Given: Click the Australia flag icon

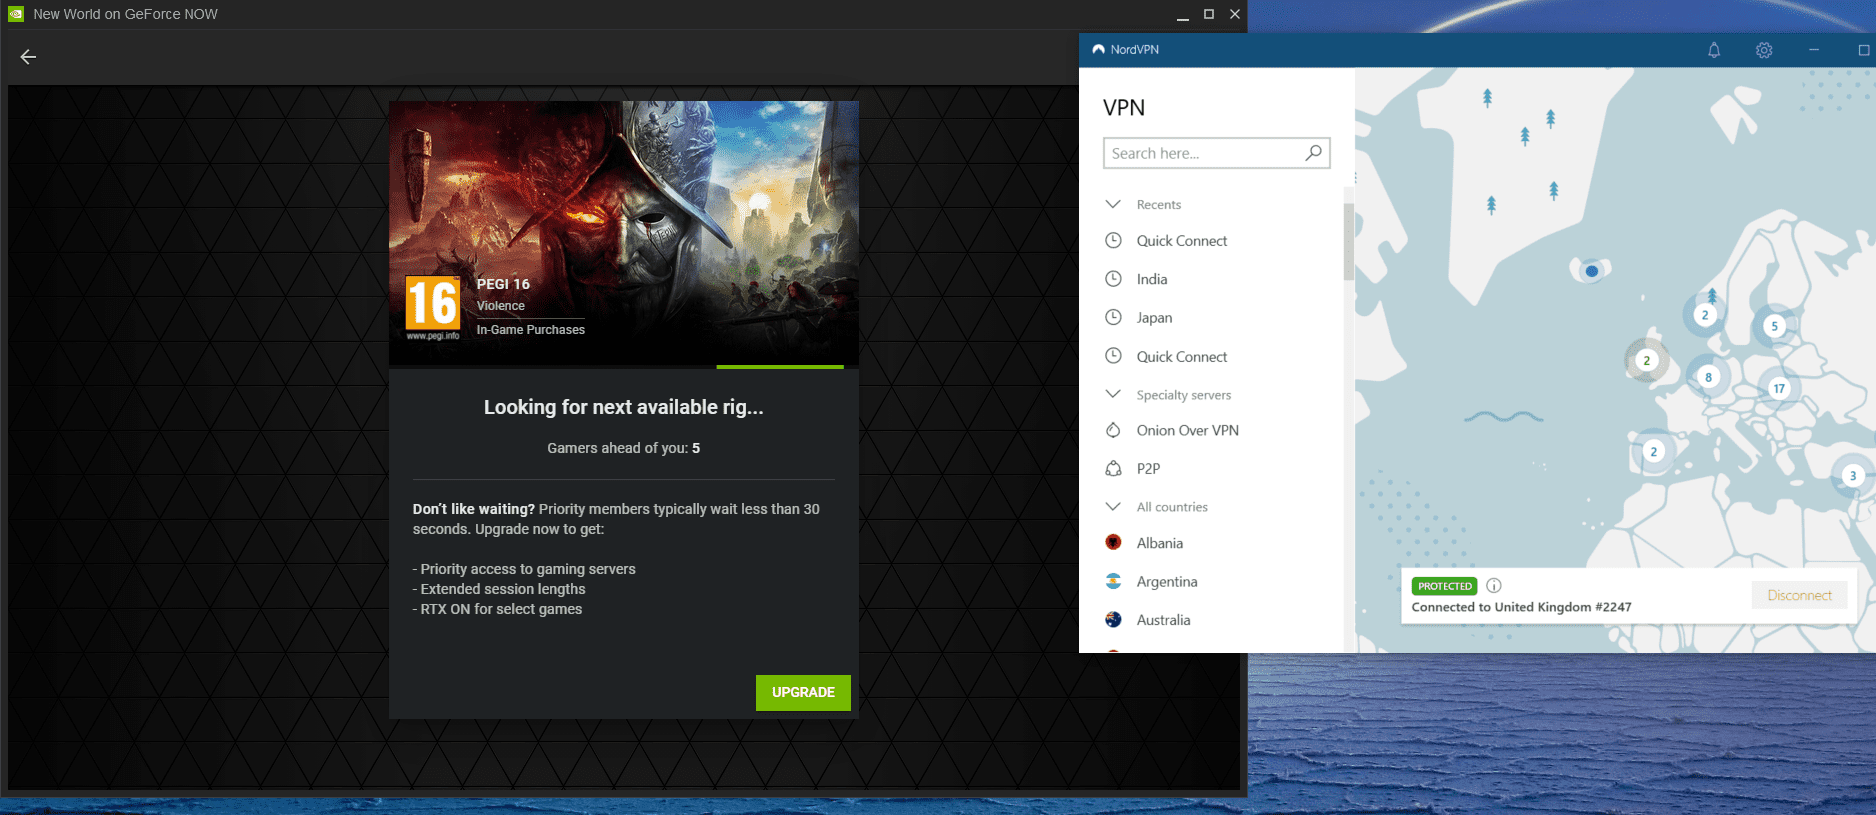Looking at the screenshot, I should pos(1113,620).
